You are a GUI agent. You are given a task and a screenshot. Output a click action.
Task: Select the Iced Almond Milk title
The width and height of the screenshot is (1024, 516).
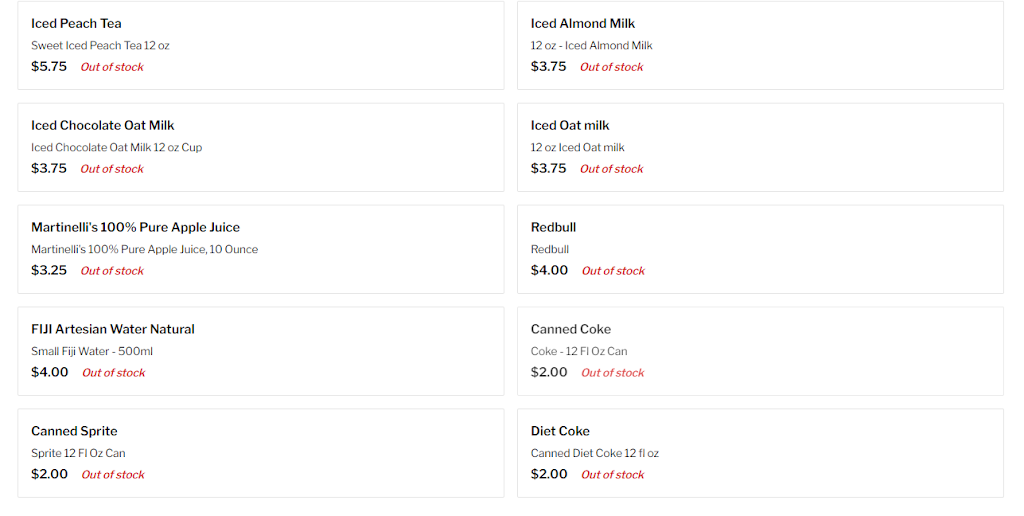click(x=582, y=24)
